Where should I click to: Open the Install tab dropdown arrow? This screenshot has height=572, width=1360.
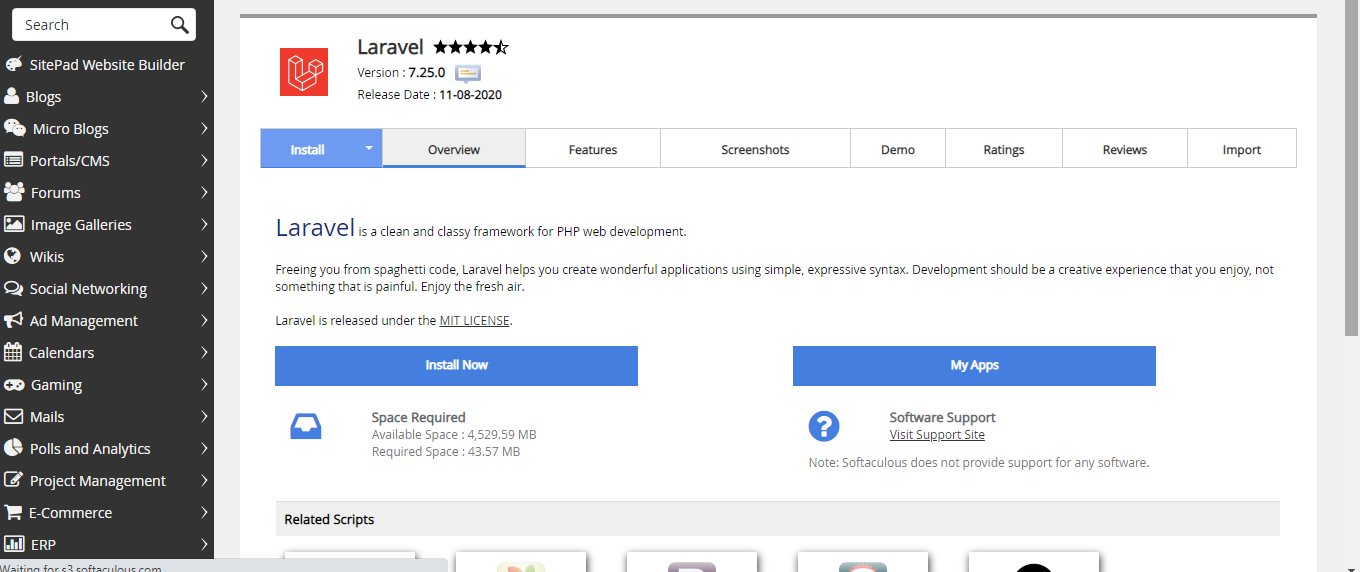coord(368,148)
